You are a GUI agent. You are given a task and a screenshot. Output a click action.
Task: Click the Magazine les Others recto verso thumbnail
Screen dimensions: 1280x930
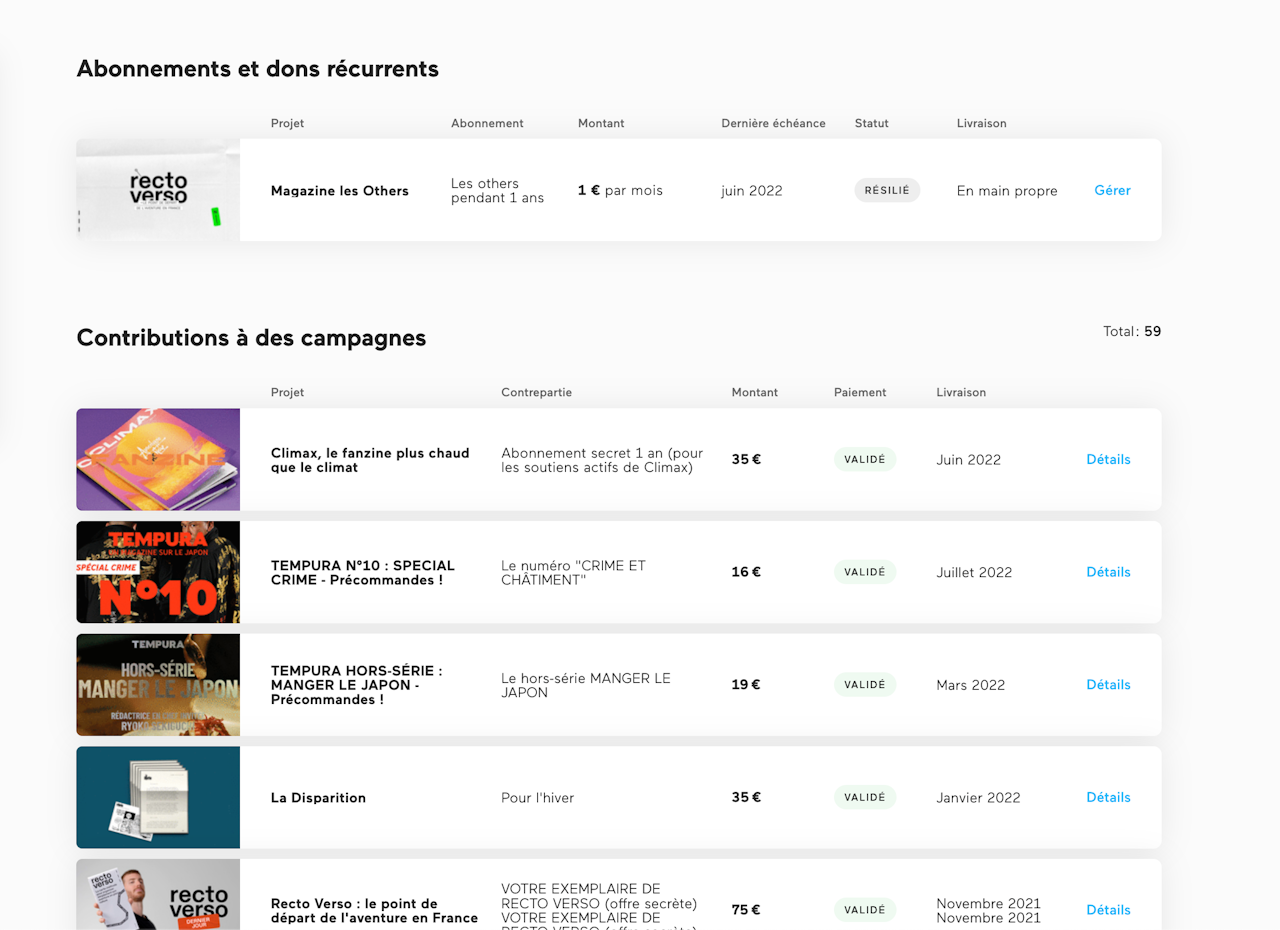158,190
